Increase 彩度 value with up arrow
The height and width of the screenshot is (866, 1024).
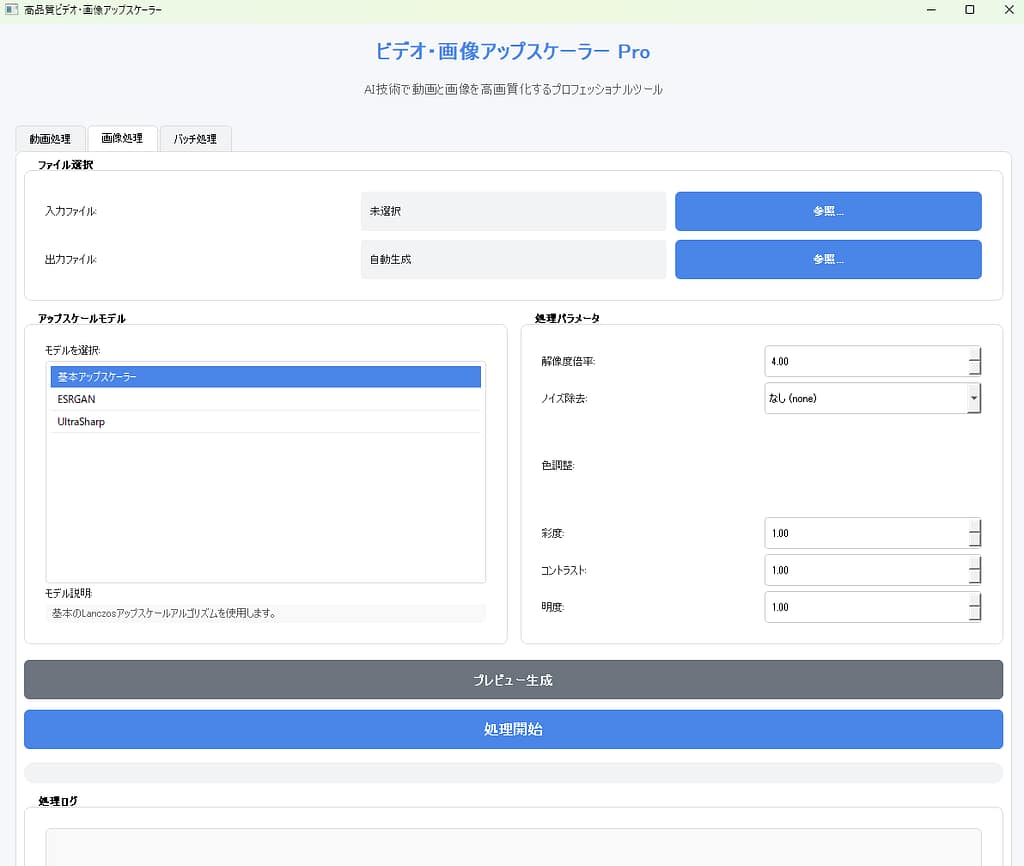coord(975,526)
